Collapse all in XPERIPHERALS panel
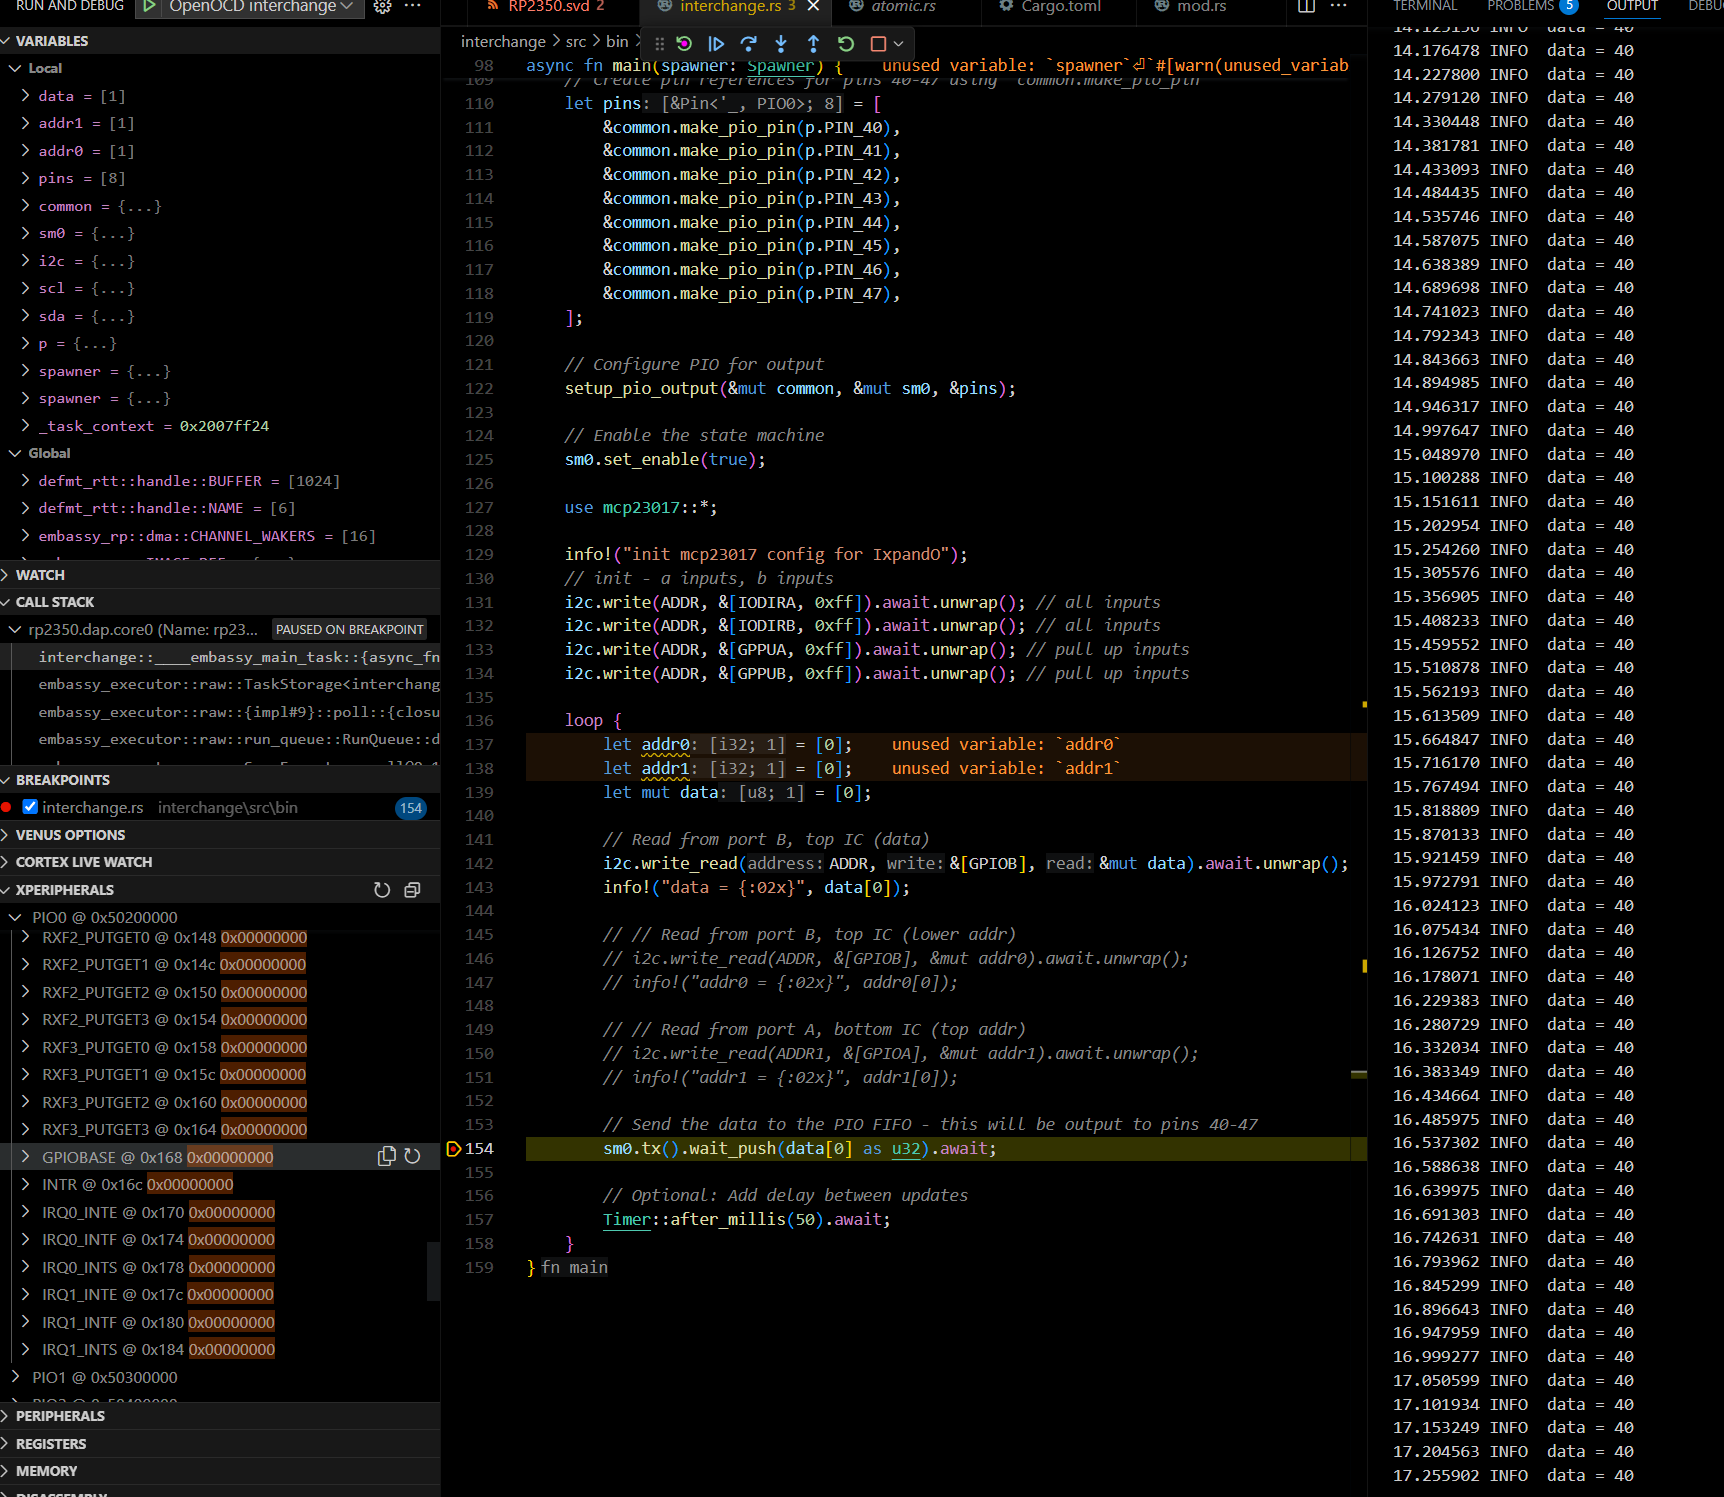The height and width of the screenshot is (1497, 1724). click(x=412, y=890)
